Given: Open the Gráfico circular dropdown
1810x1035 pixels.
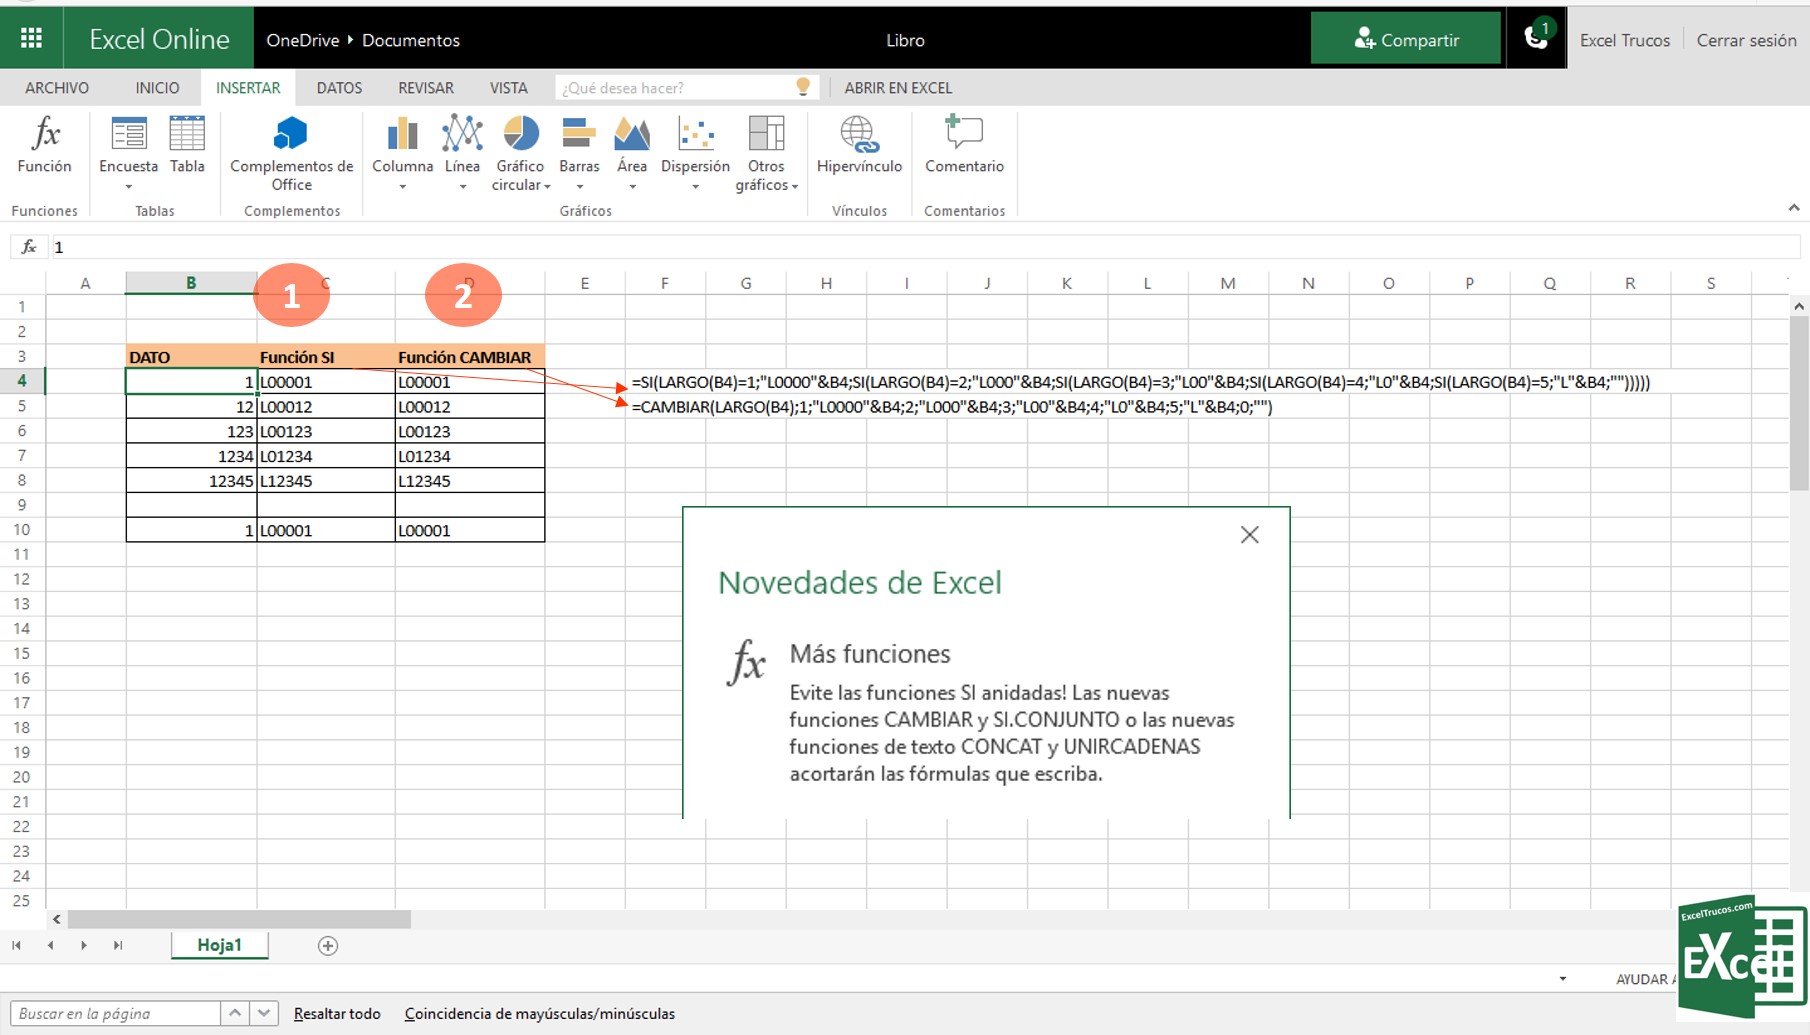Looking at the screenshot, I should (x=546, y=186).
